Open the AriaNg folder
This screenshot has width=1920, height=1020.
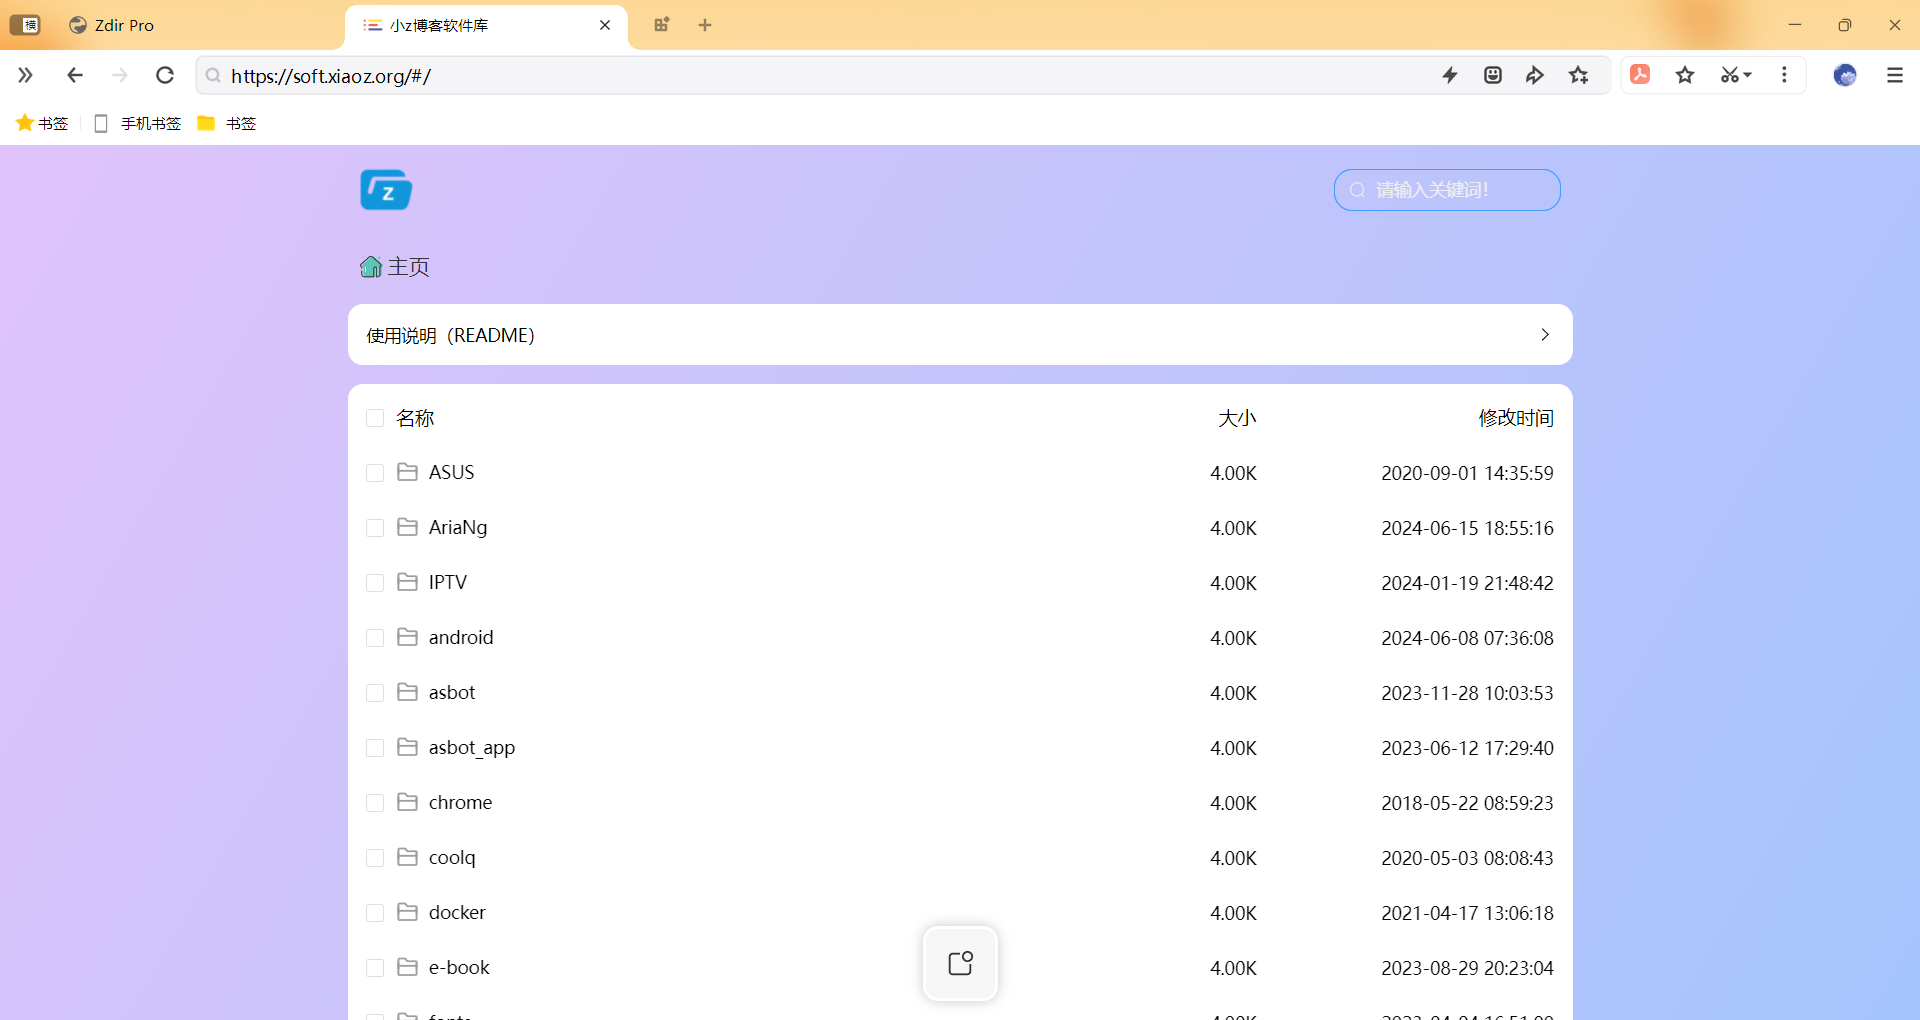tap(458, 527)
